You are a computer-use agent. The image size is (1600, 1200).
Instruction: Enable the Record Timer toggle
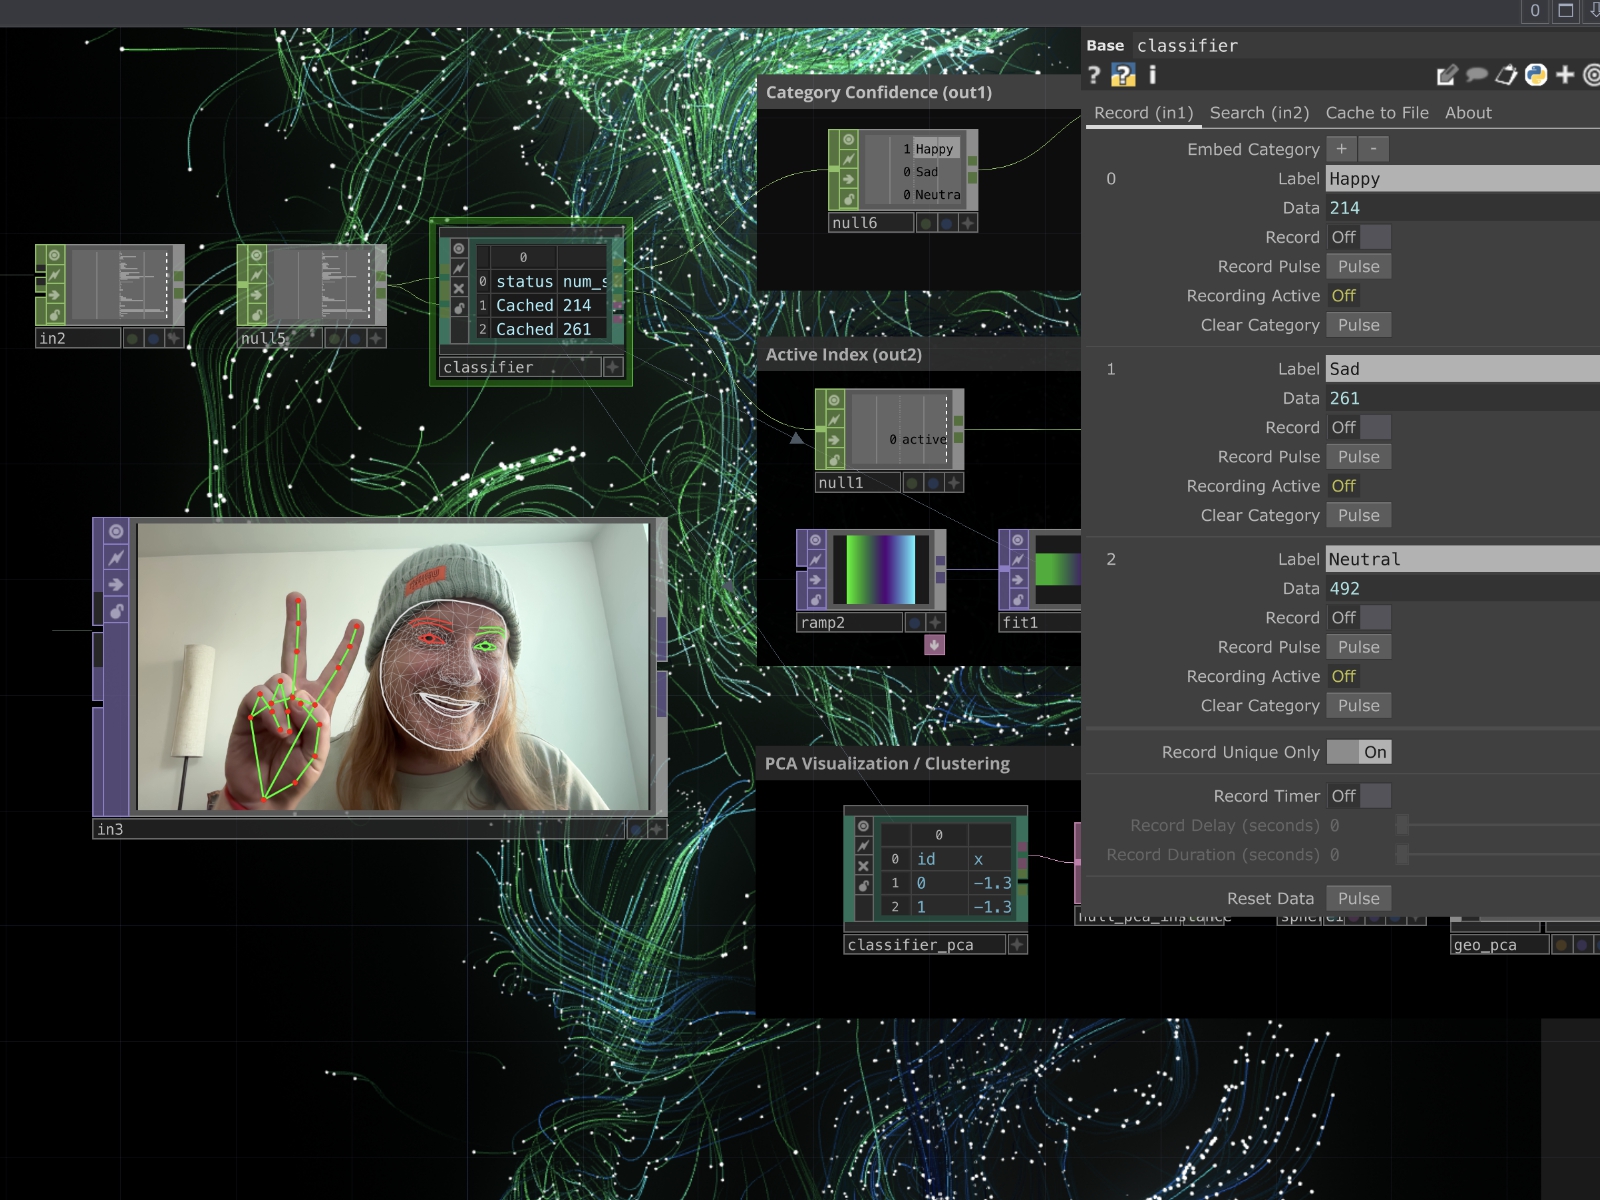click(x=1358, y=796)
